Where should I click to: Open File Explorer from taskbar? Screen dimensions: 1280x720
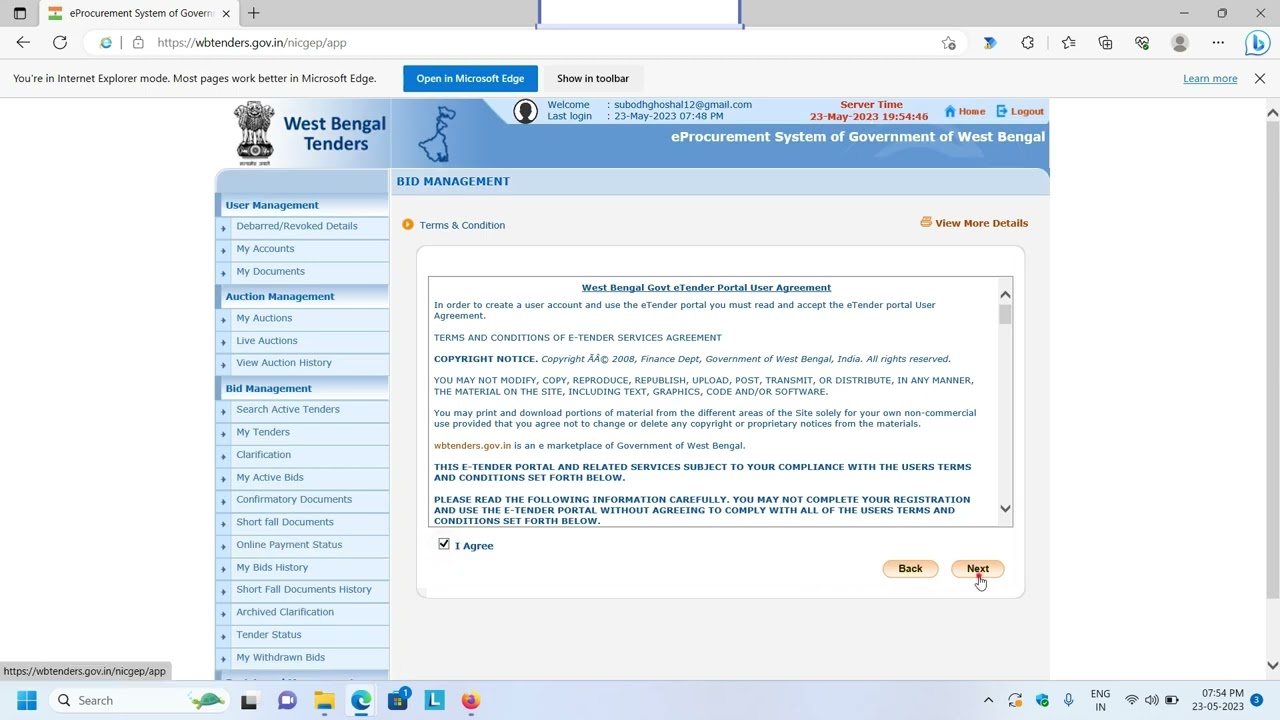coord(324,700)
